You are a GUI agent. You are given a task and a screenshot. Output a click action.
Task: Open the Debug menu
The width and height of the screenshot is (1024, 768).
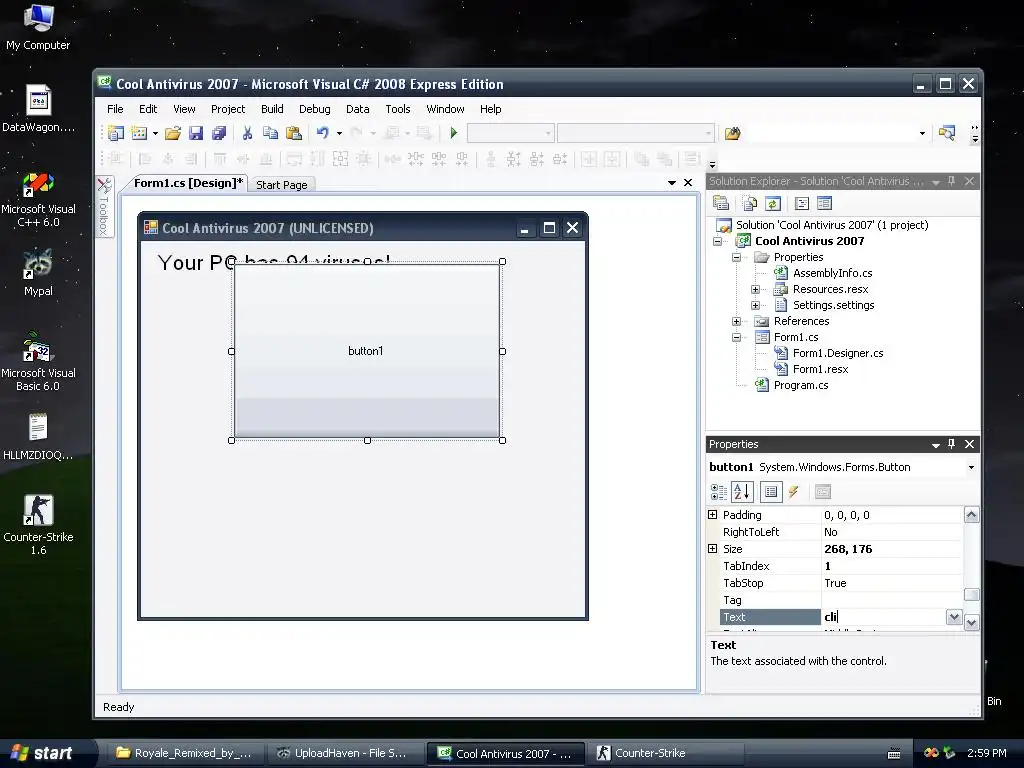(315, 109)
